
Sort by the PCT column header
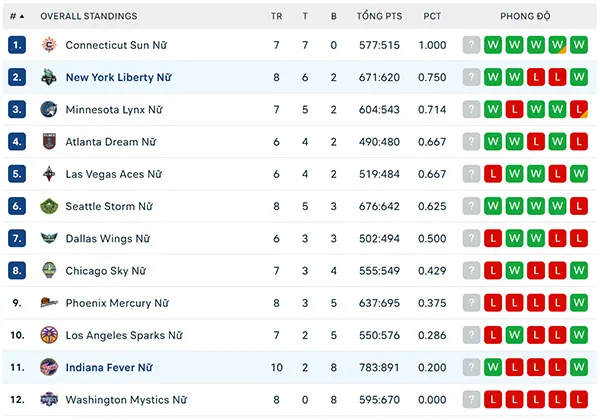432,16
